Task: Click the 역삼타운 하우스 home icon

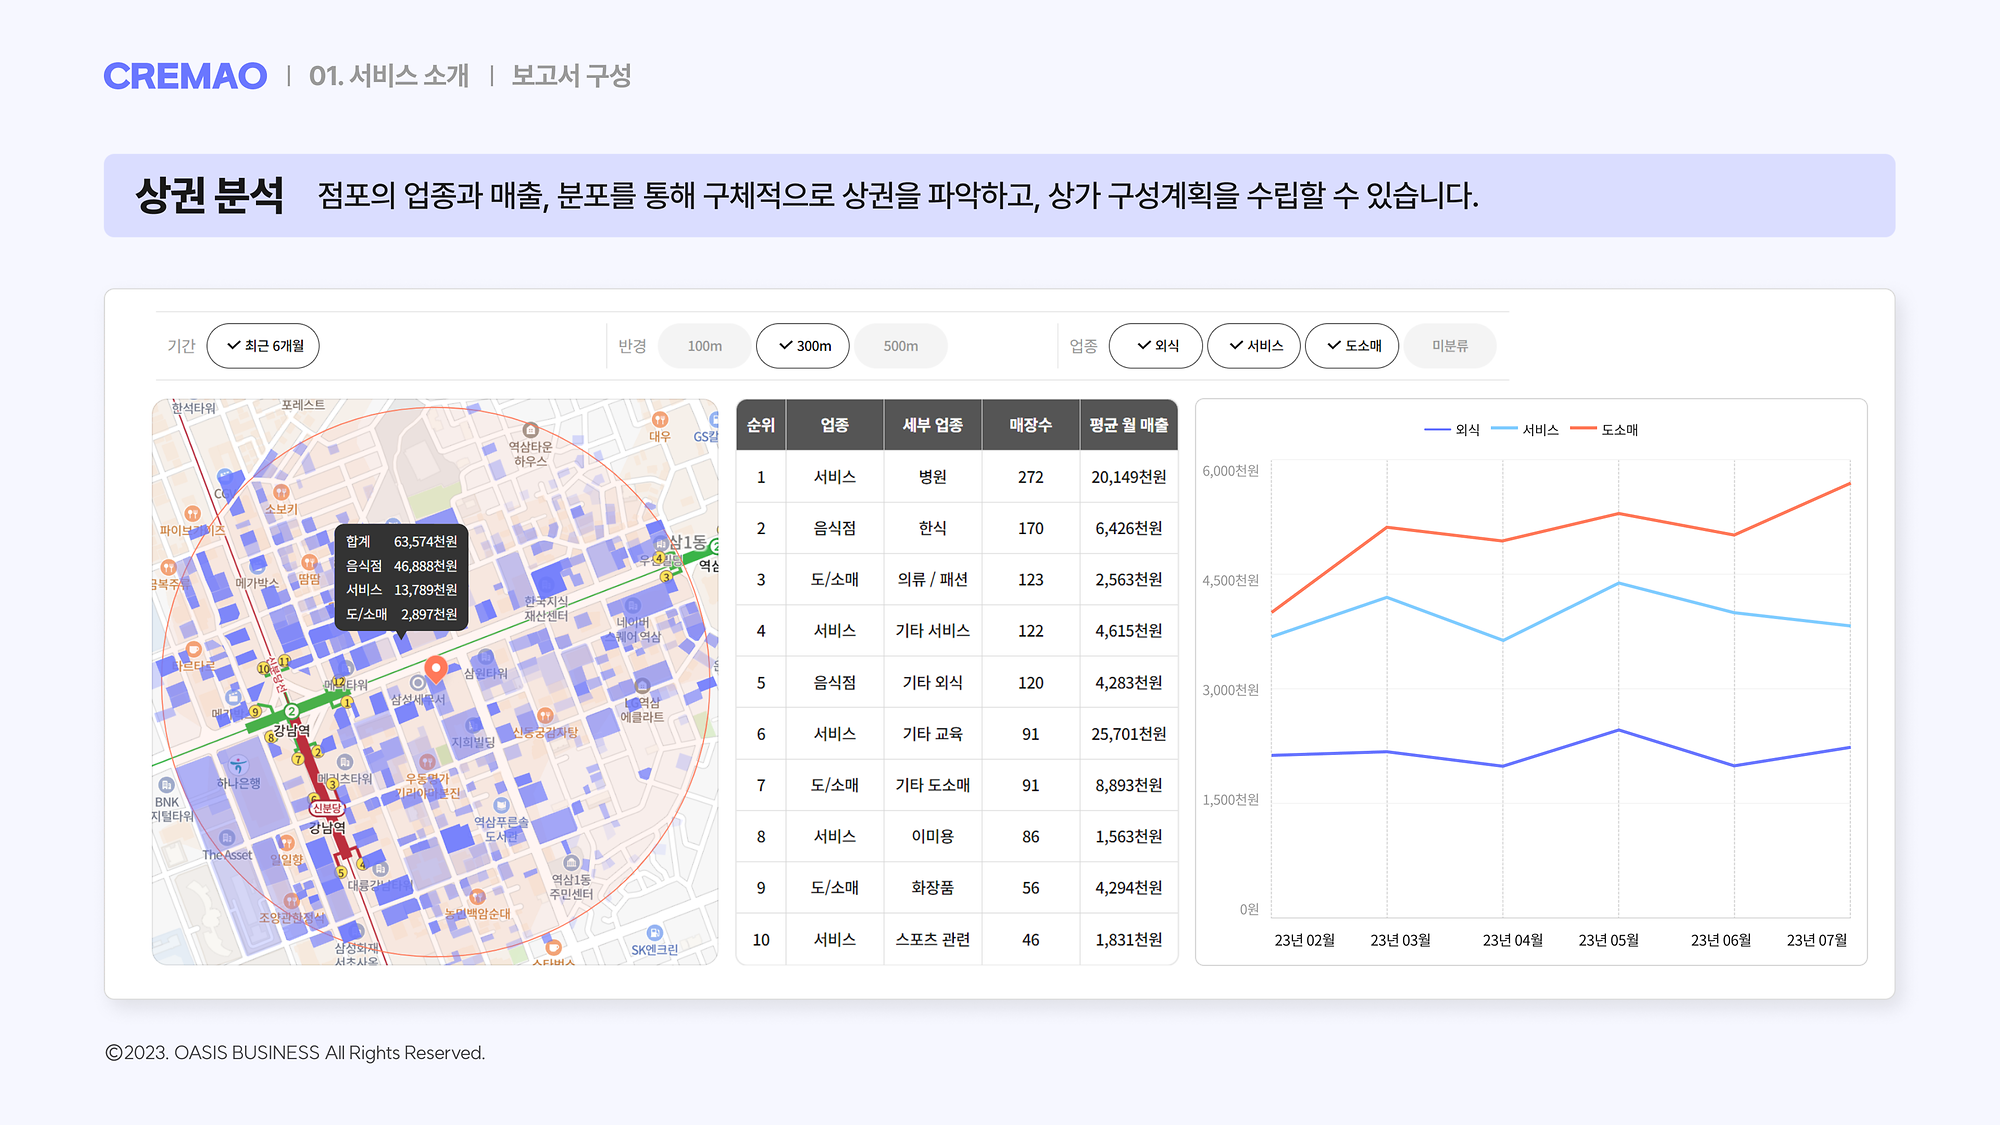Action: (531, 431)
